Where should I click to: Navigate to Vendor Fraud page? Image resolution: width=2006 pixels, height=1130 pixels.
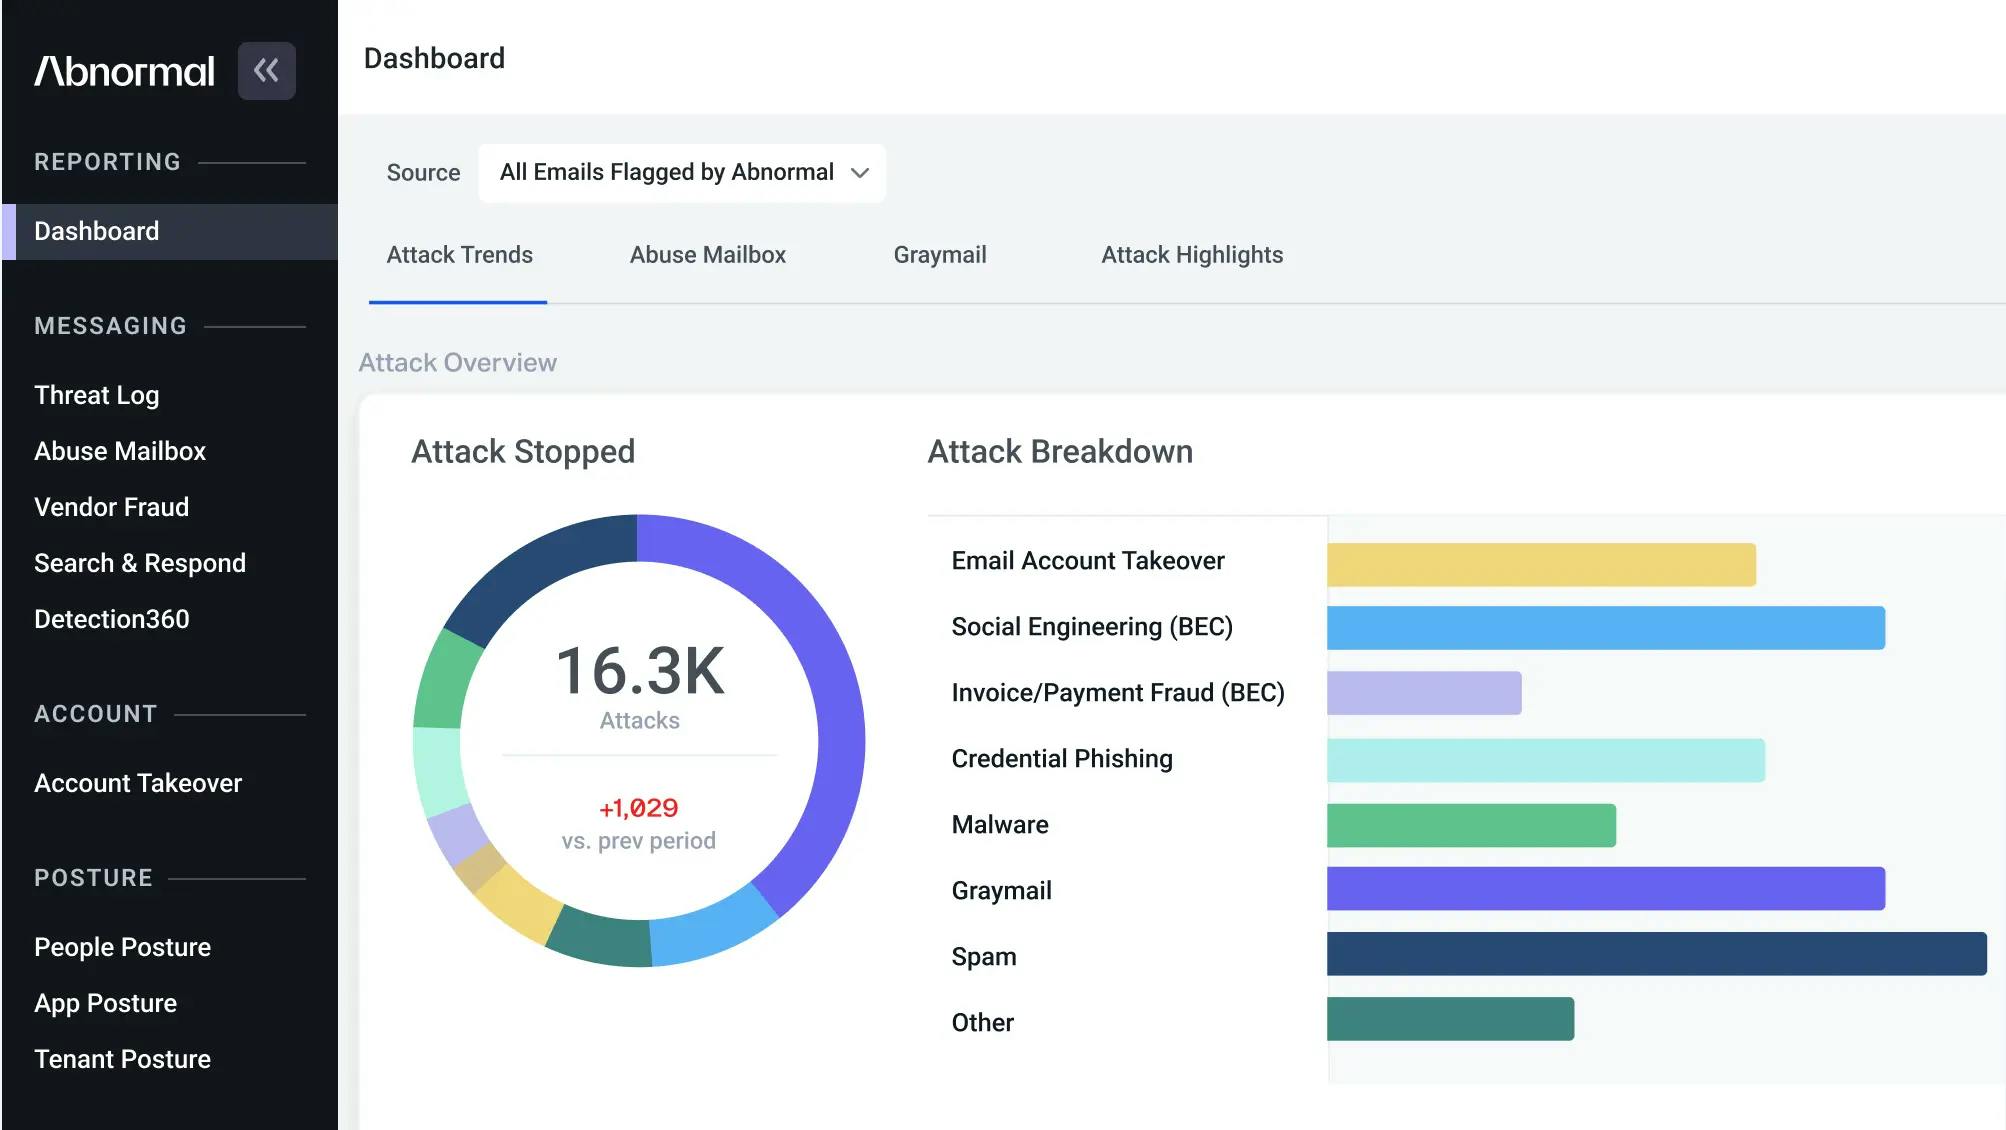[111, 507]
